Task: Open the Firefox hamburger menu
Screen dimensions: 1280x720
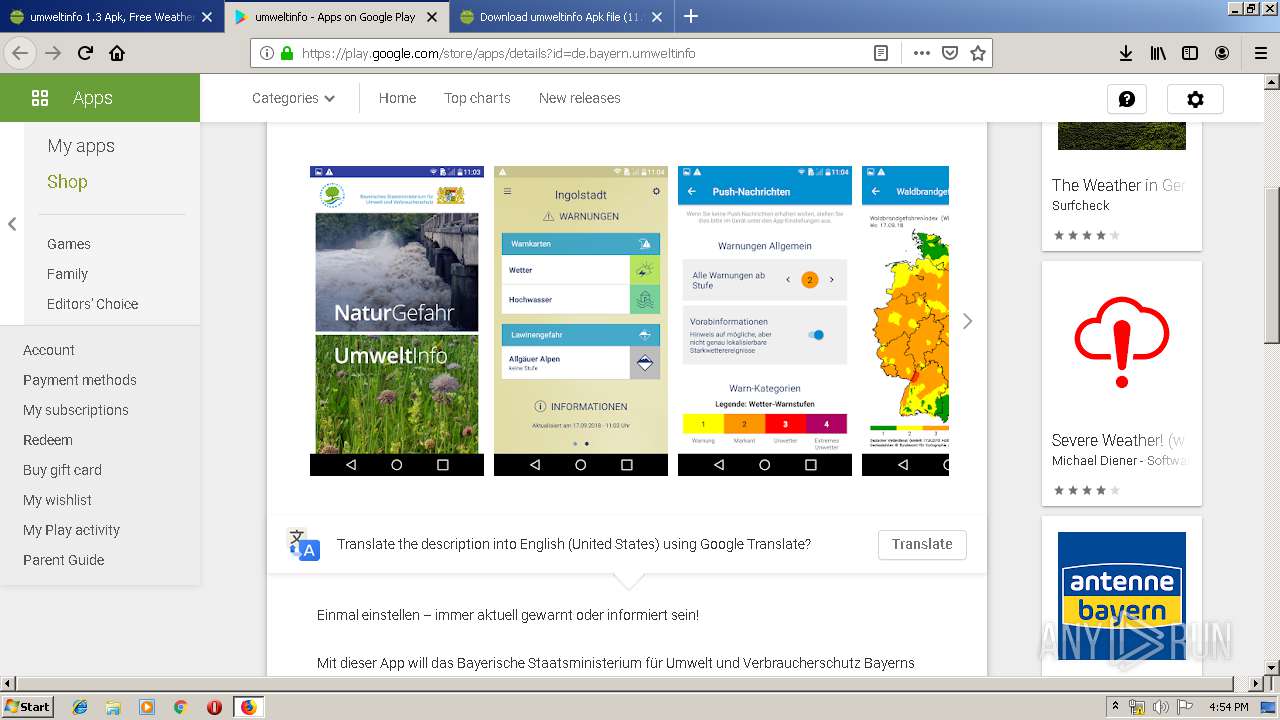Action: (1260, 54)
